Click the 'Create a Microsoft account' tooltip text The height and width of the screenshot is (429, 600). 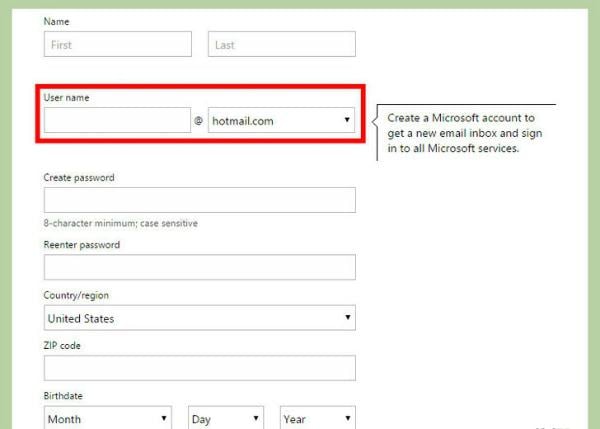(465, 133)
